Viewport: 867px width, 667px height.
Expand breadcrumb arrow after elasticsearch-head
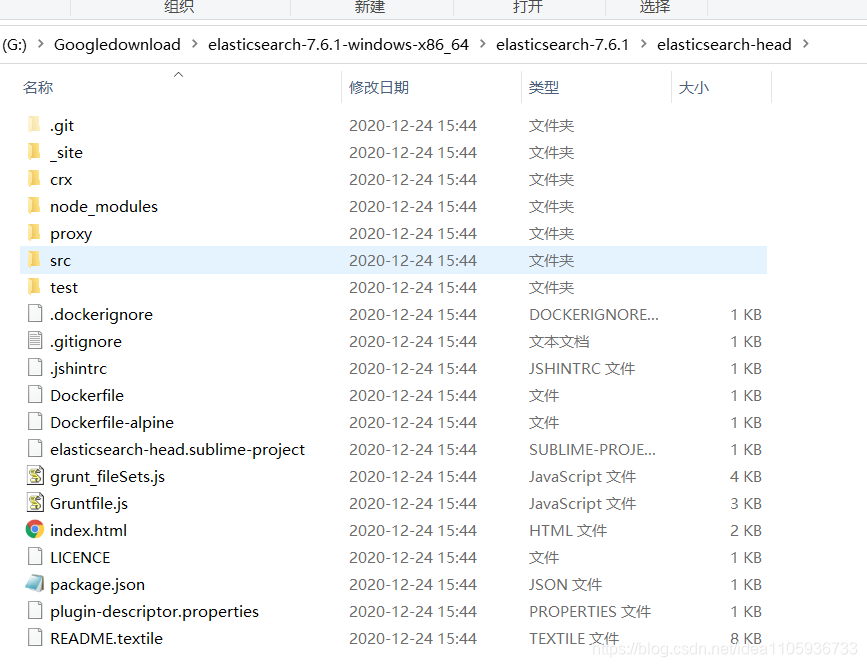tap(806, 44)
